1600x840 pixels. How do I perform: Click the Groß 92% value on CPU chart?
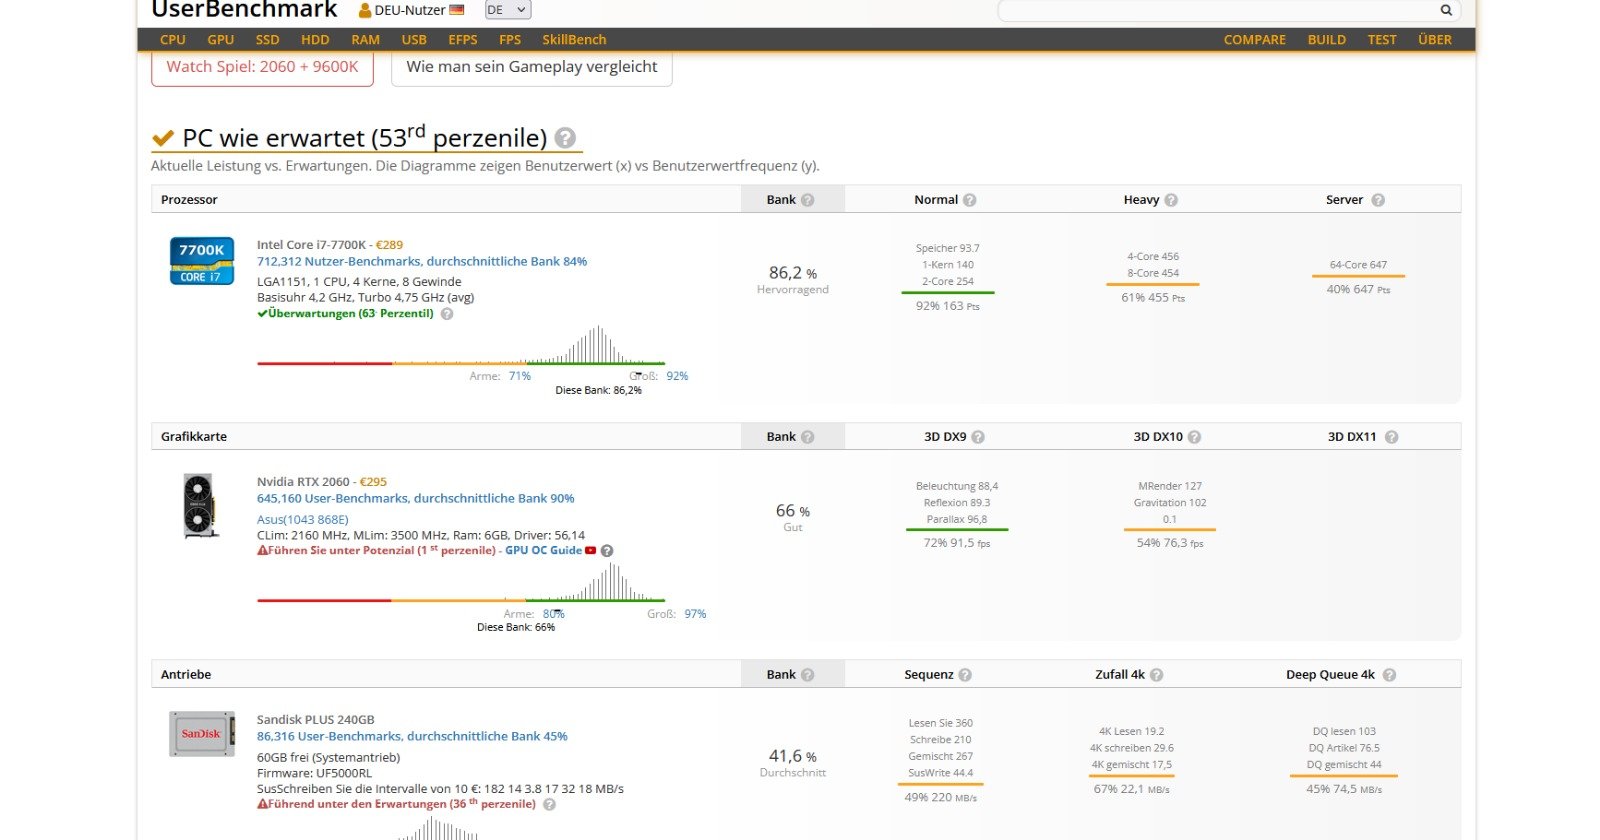point(677,376)
